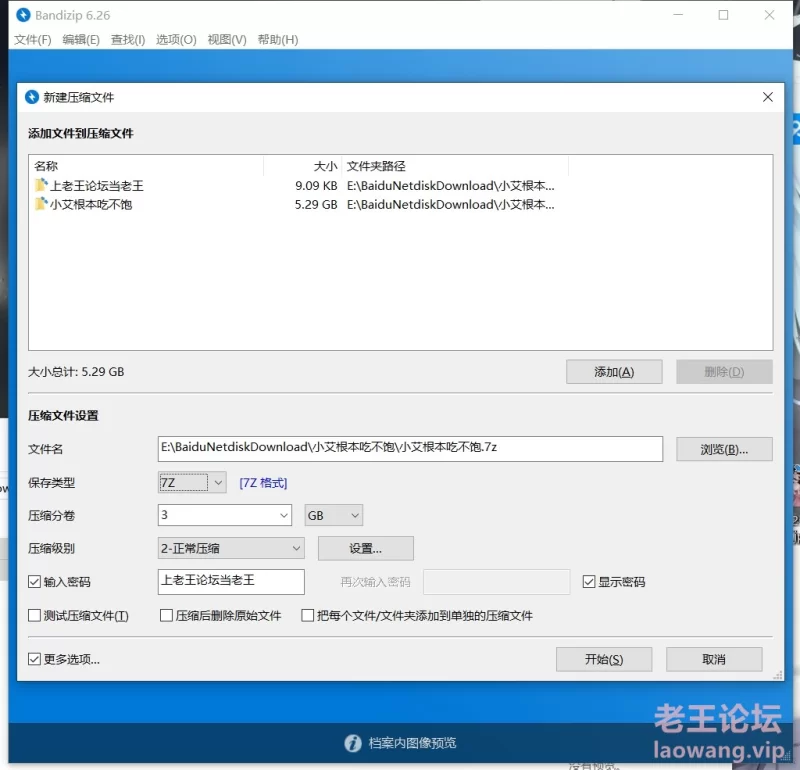Expand the 压缩级别 dropdown
Viewport: 800px width, 770px height.
pyautogui.click(x=296, y=548)
